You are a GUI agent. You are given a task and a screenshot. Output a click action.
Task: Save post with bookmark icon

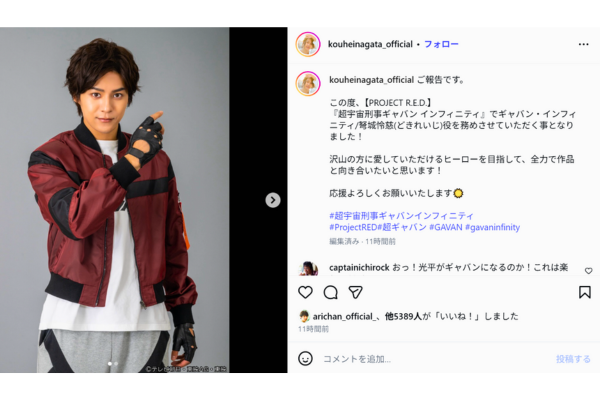[584, 292]
